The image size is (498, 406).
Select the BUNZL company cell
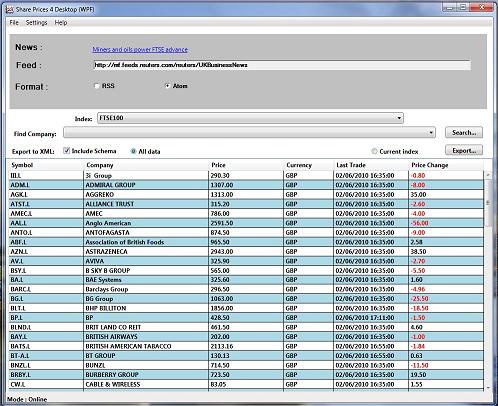[146, 365]
